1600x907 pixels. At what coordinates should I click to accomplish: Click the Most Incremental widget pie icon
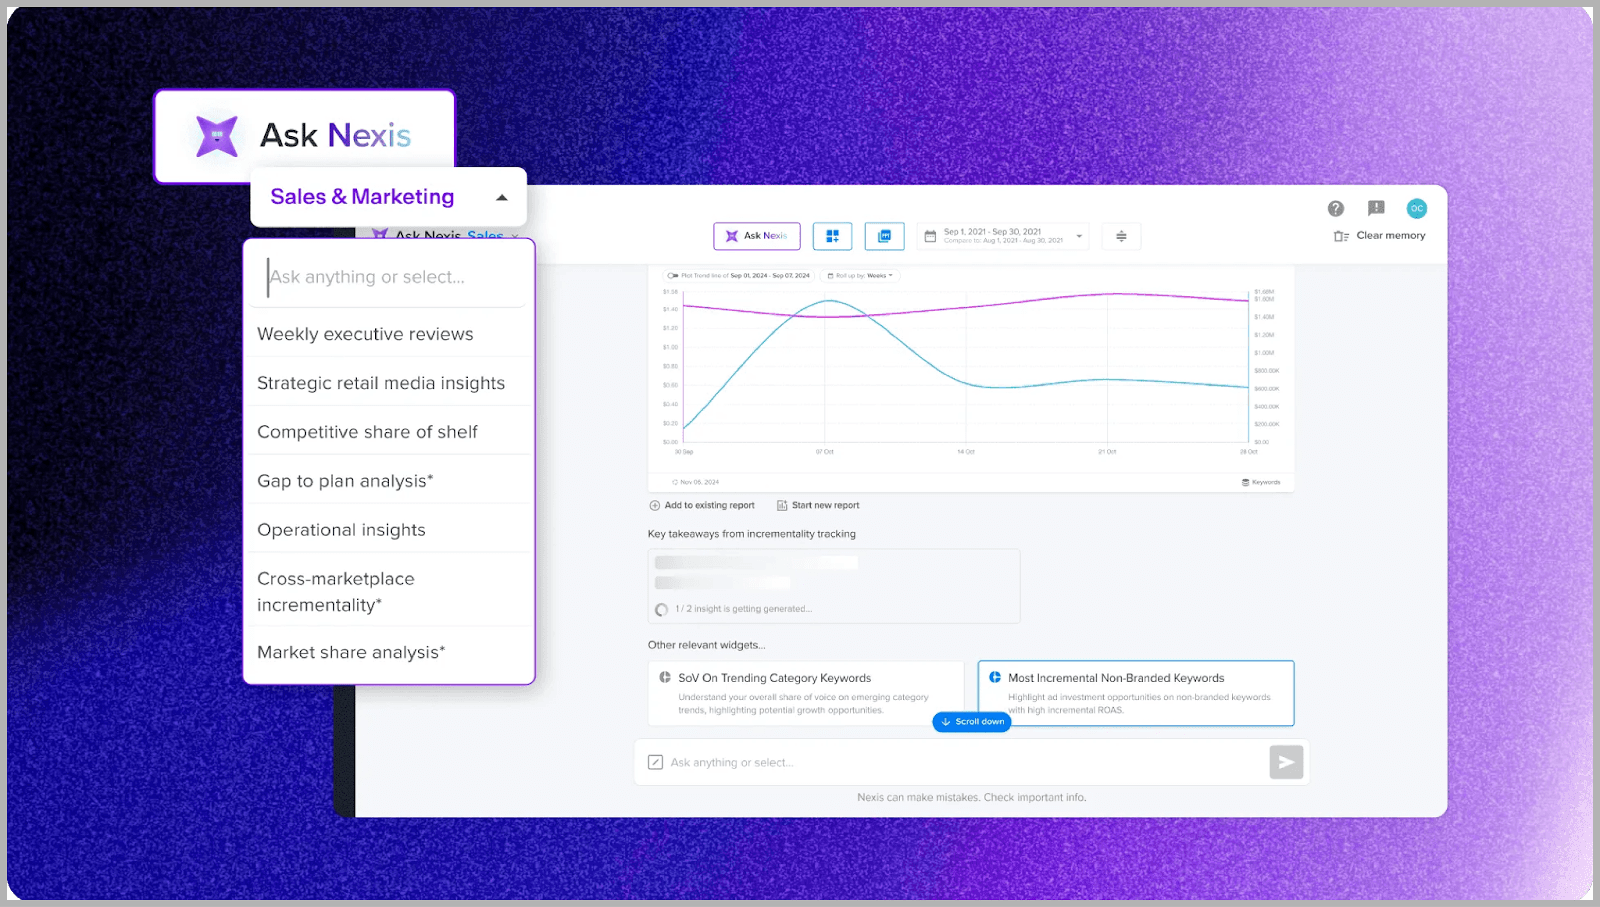(995, 678)
